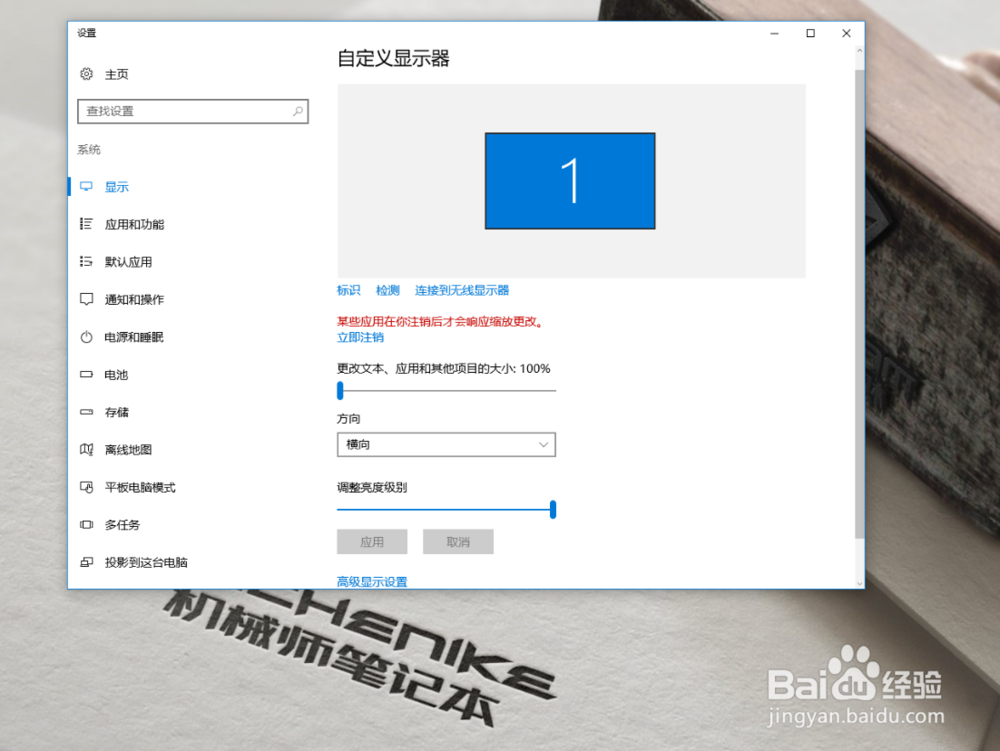The width and height of the screenshot is (1000, 751).
Task: Minimize the 设置 window
Action: [774, 33]
